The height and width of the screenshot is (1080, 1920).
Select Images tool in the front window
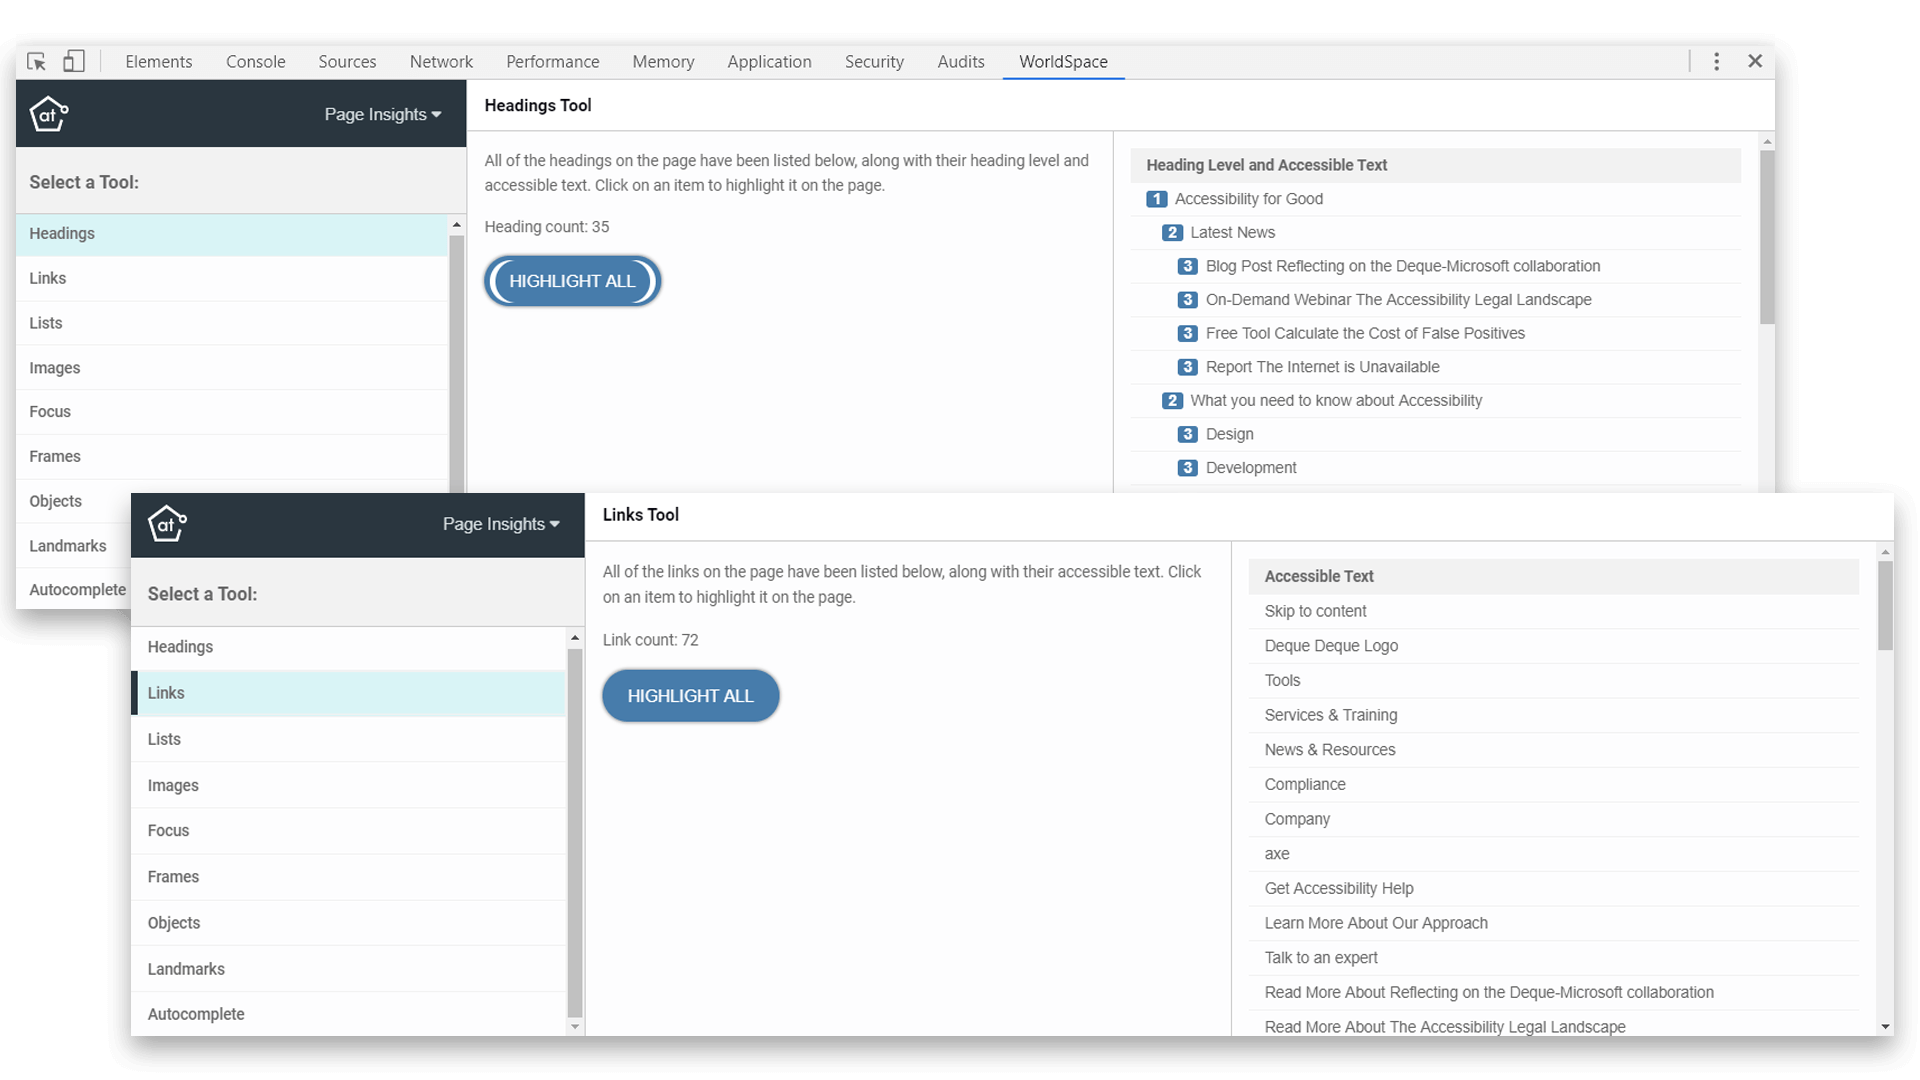(349, 786)
